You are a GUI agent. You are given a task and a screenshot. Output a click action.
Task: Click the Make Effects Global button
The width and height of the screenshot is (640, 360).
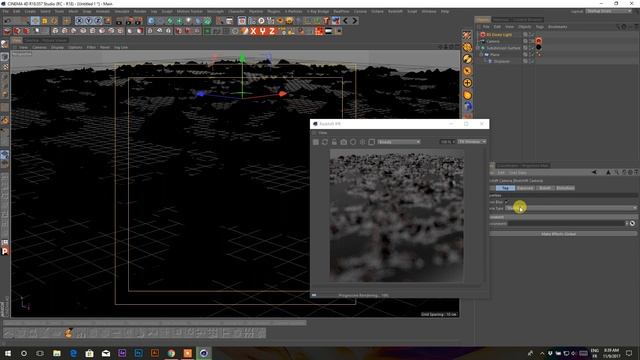click(x=563, y=234)
